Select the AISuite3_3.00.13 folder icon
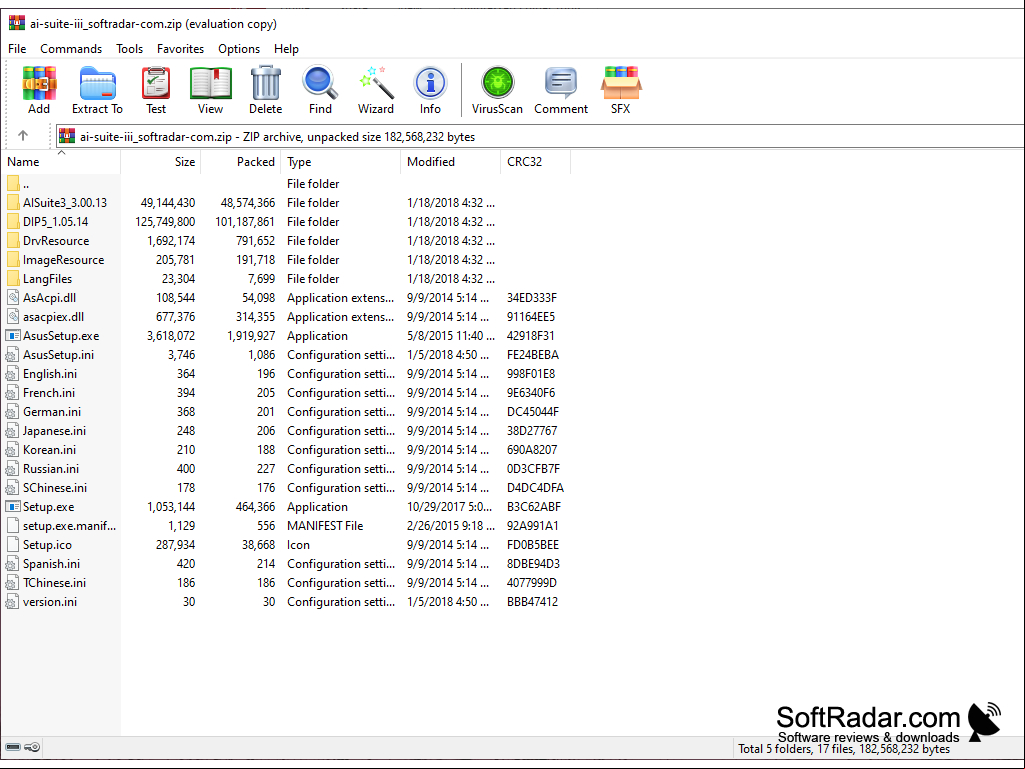The image size is (1025, 769). [x=12, y=203]
